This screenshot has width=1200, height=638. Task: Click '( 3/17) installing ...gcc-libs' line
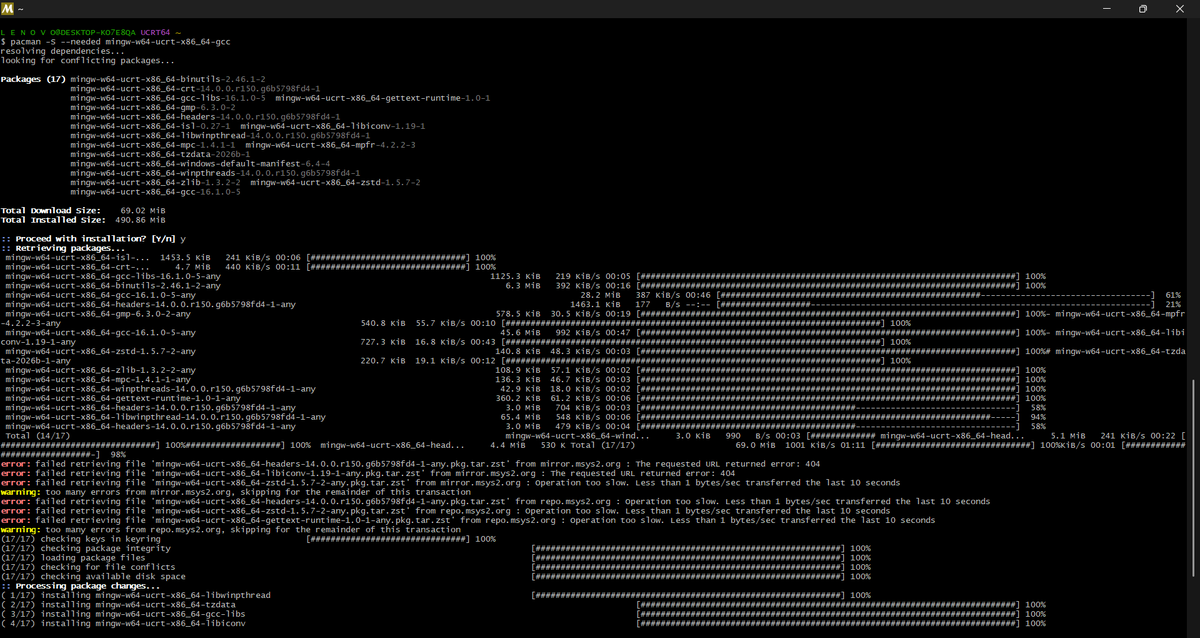[x=523, y=614]
